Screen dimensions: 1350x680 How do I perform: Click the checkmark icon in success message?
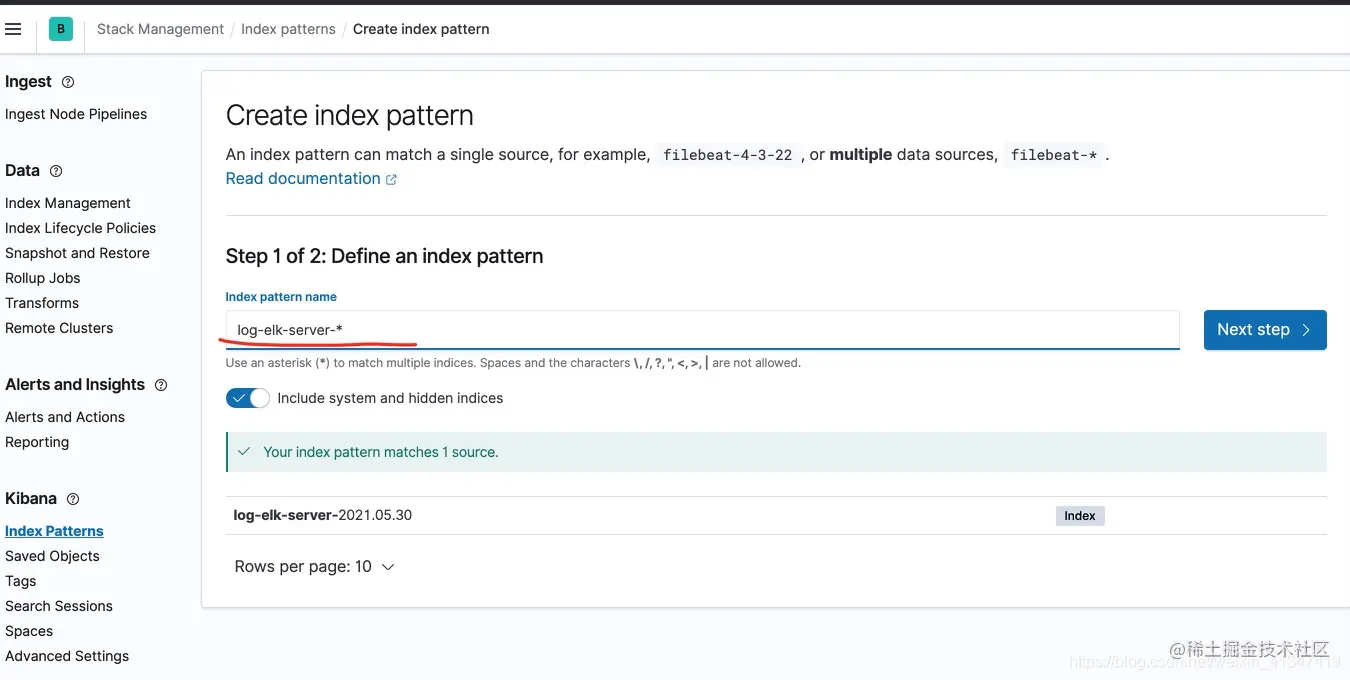click(x=244, y=452)
